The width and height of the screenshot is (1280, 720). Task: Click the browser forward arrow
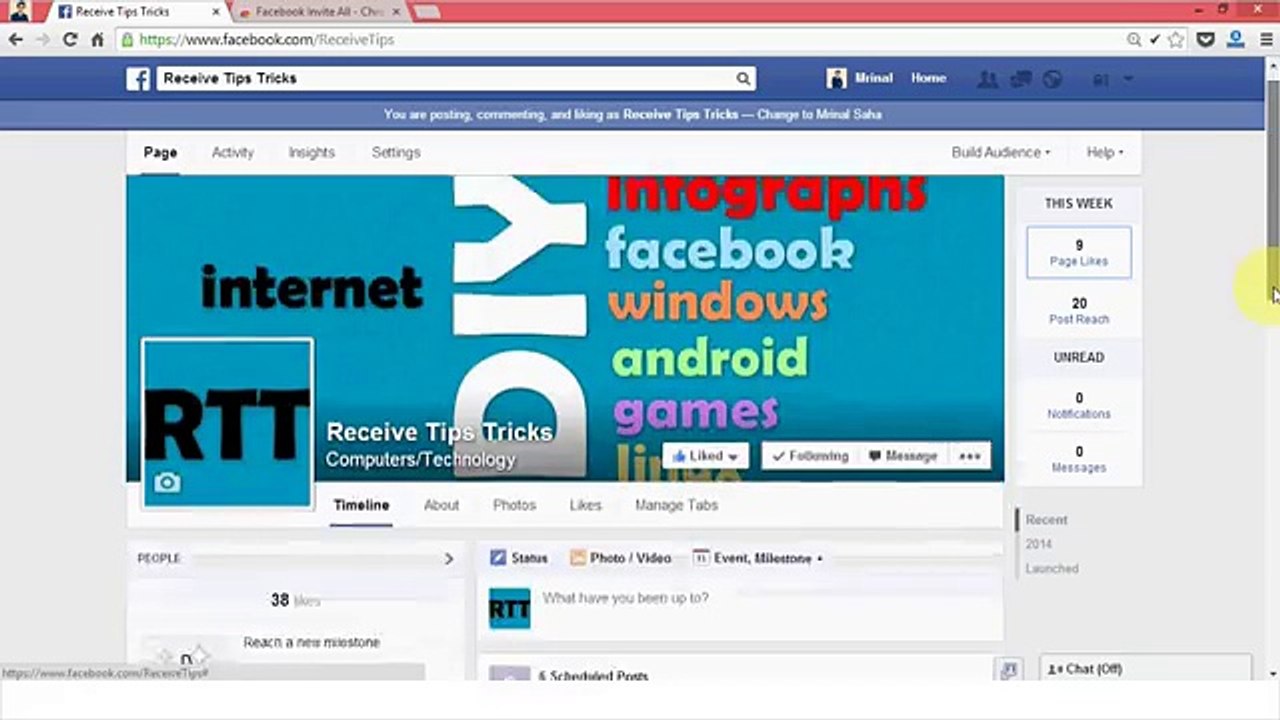tap(42, 40)
